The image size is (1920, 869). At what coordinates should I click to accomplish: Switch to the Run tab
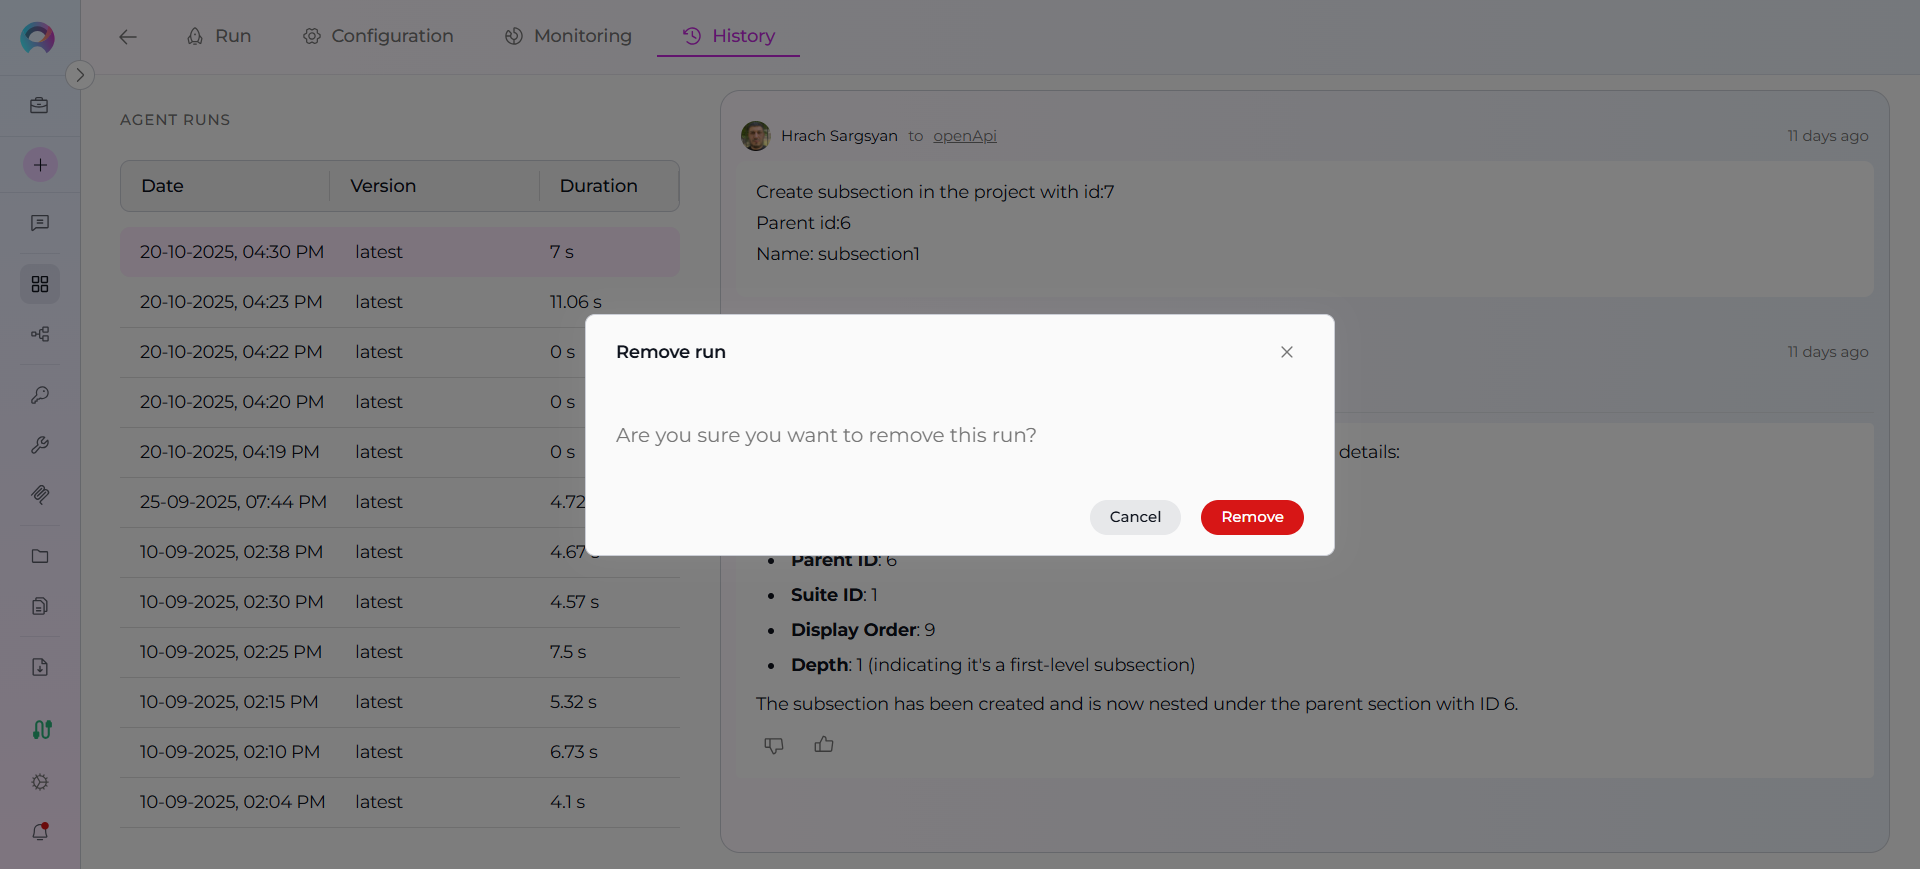point(219,36)
